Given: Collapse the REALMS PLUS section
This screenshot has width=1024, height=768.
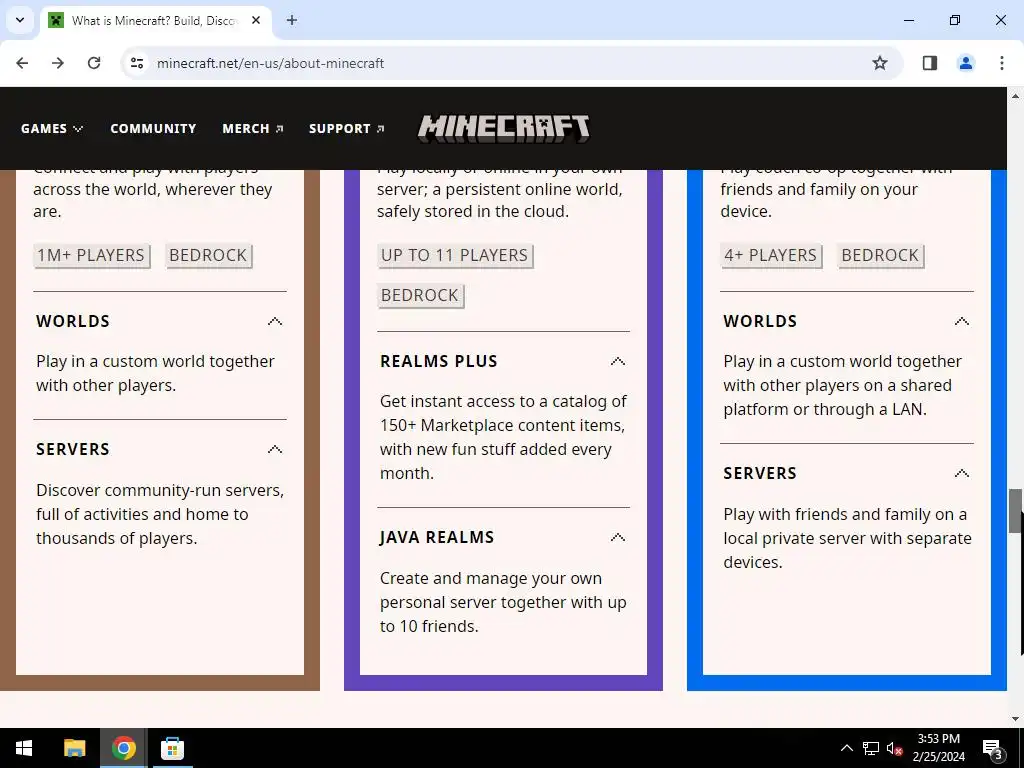Looking at the screenshot, I should coord(618,361).
